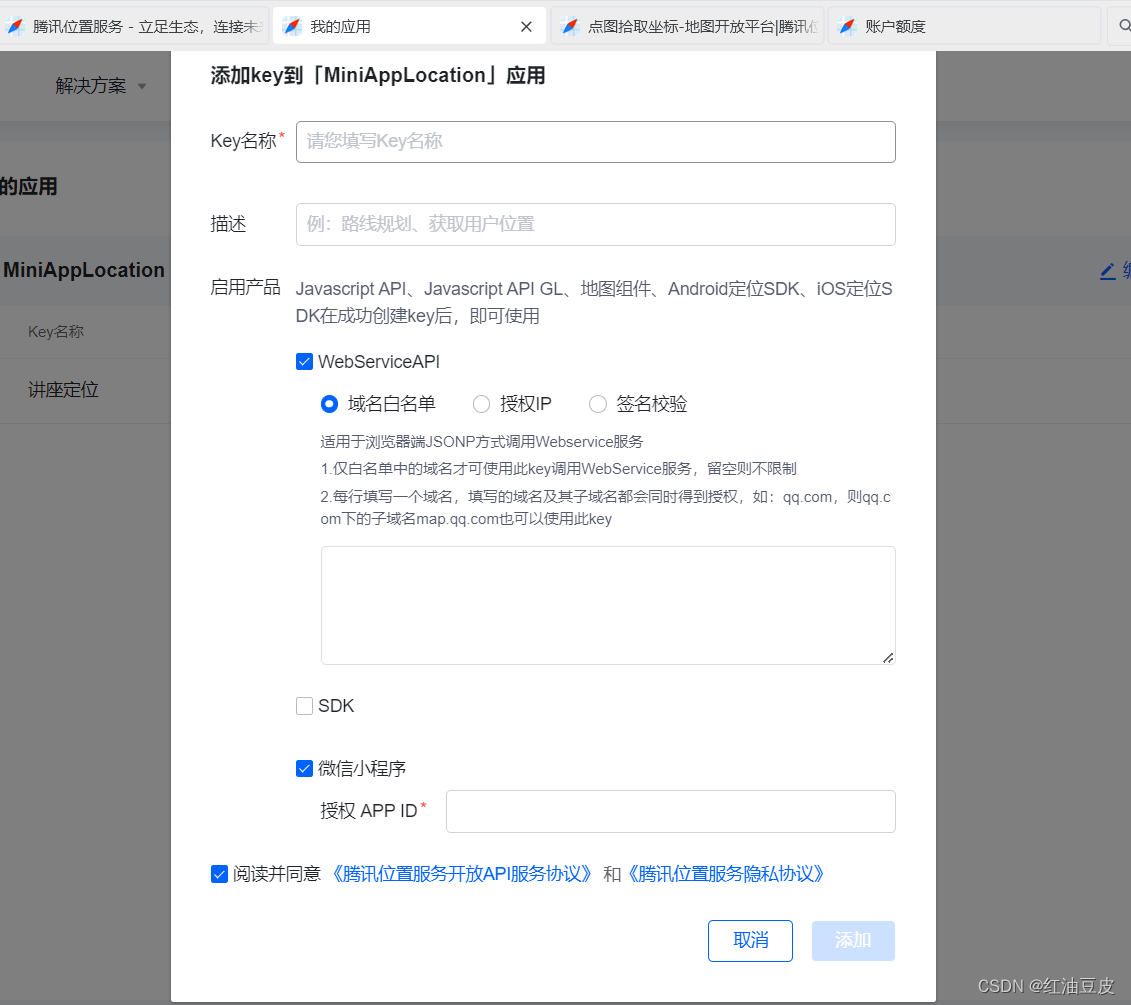Select the 授权IP radio option
Screen dimensions: 1131x1005
pos(481,404)
